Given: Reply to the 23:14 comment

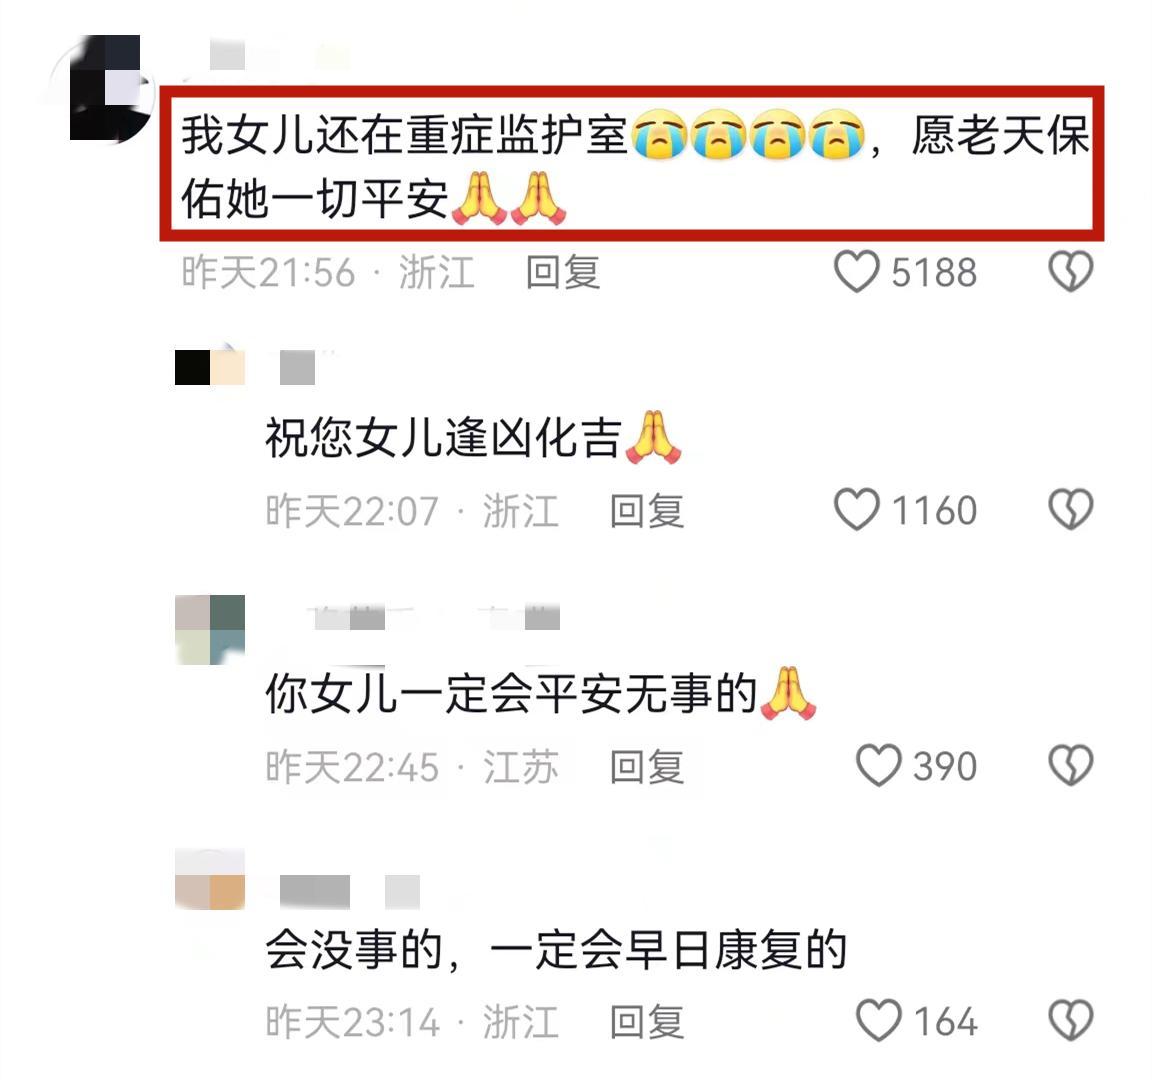Looking at the screenshot, I should pos(647,1022).
